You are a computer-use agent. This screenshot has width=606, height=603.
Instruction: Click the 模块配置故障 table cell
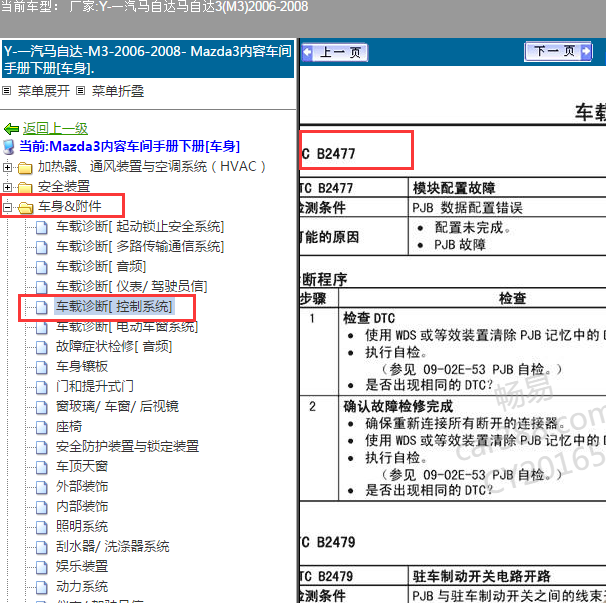click(x=454, y=188)
